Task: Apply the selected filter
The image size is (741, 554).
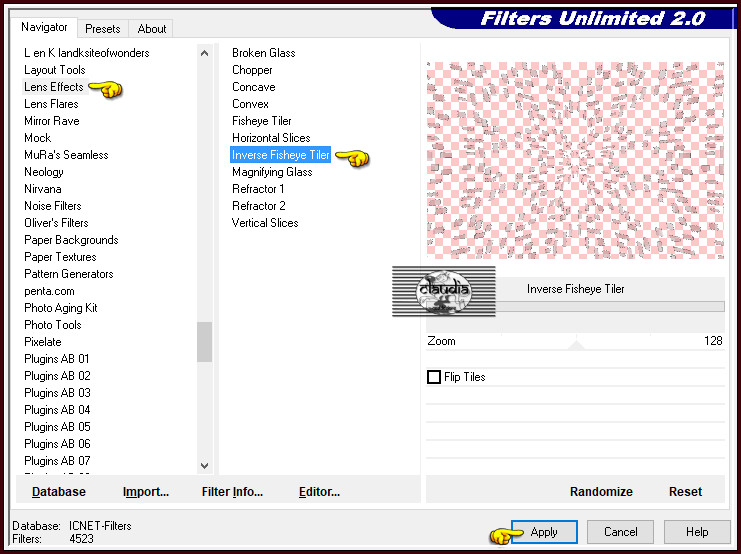Action: tap(544, 532)
